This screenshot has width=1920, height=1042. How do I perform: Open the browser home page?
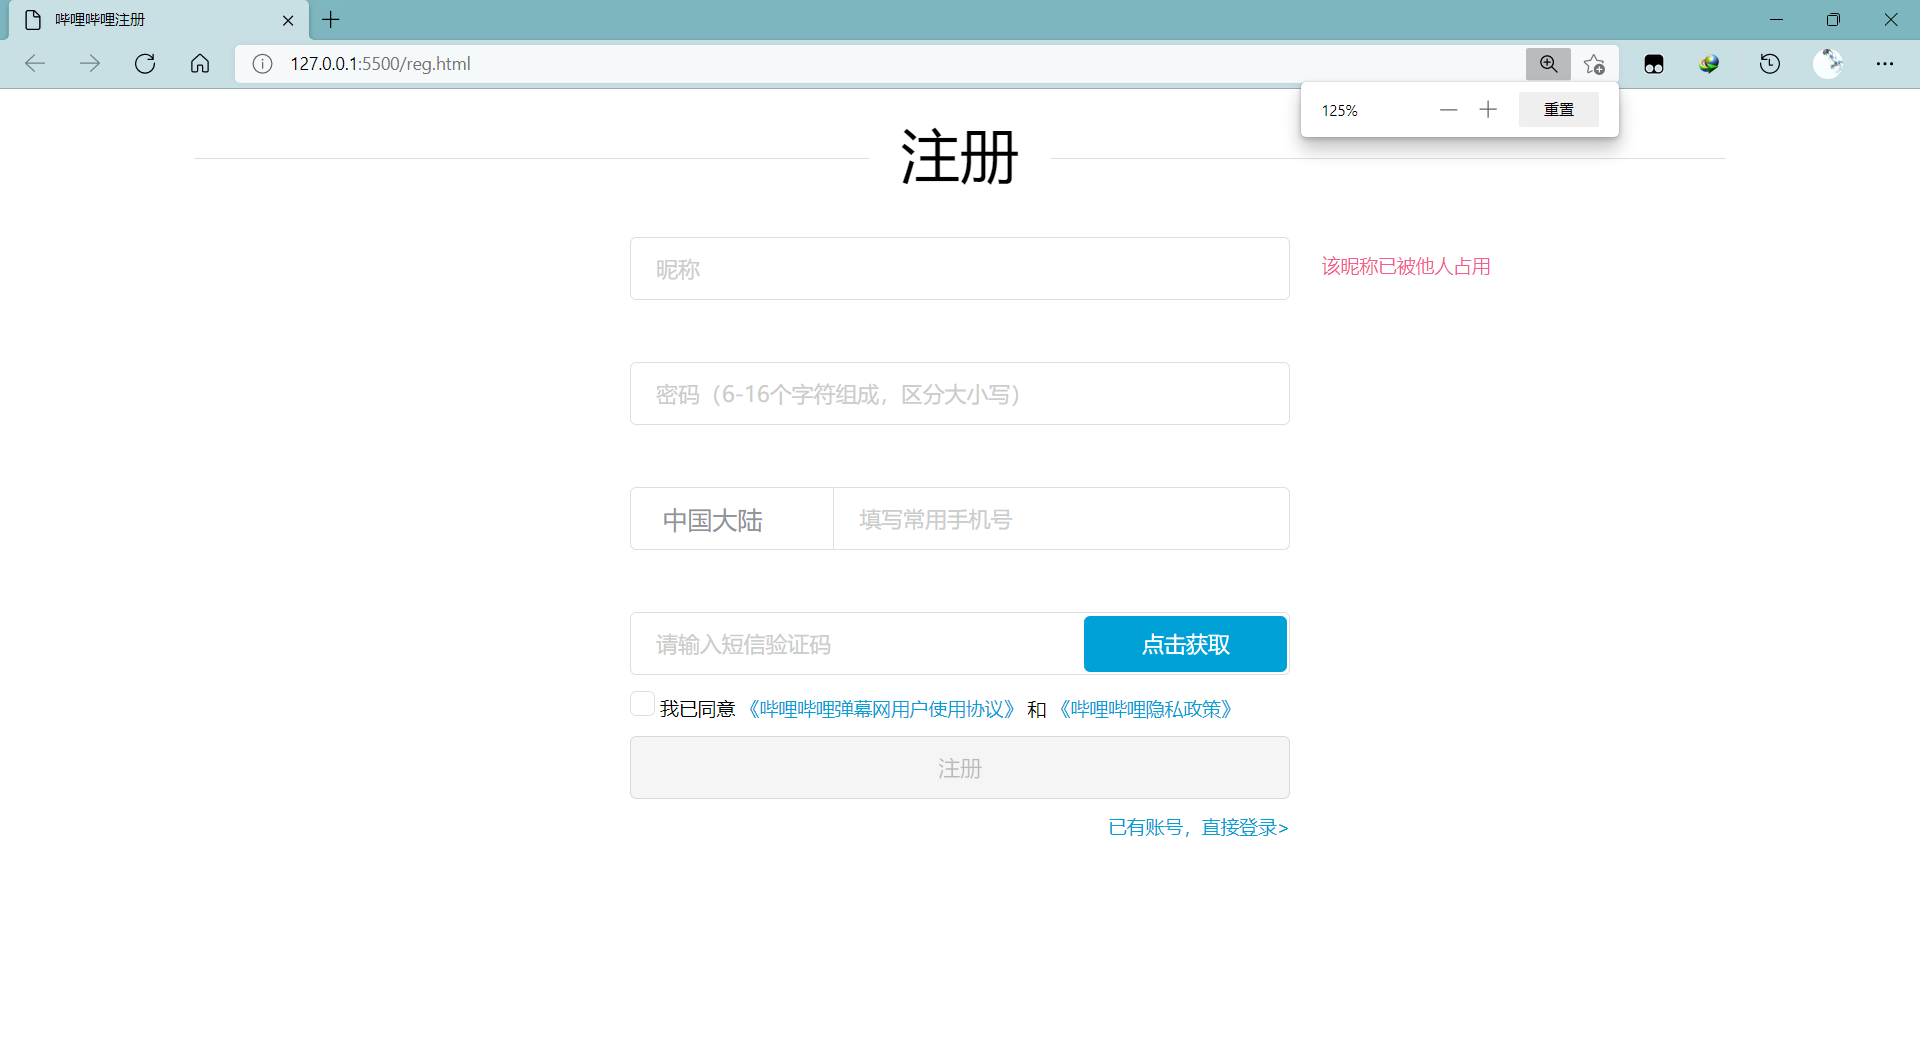tap(200, 64)
